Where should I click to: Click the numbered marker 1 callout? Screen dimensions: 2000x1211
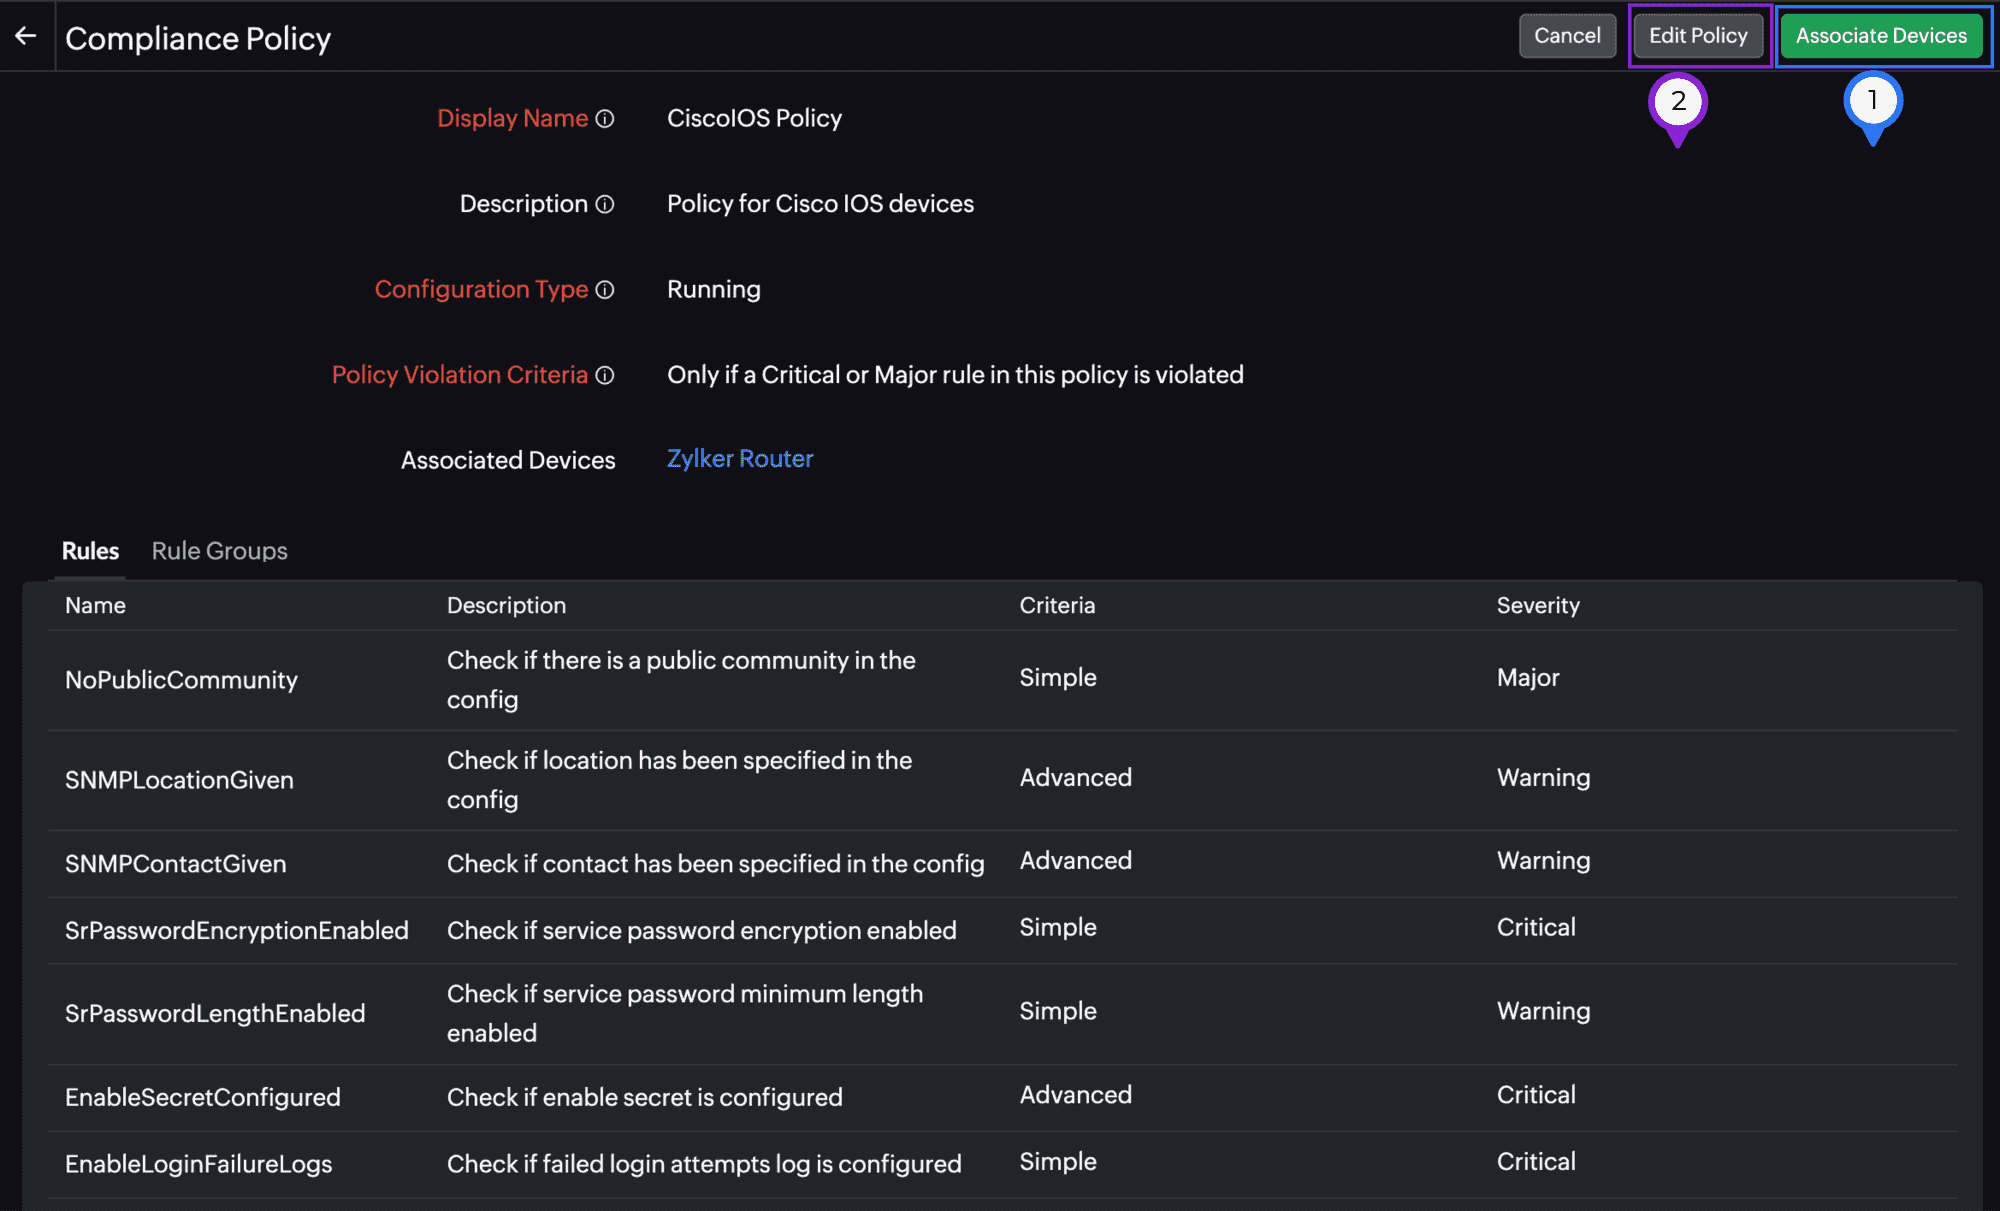(x=1872, y=101)
